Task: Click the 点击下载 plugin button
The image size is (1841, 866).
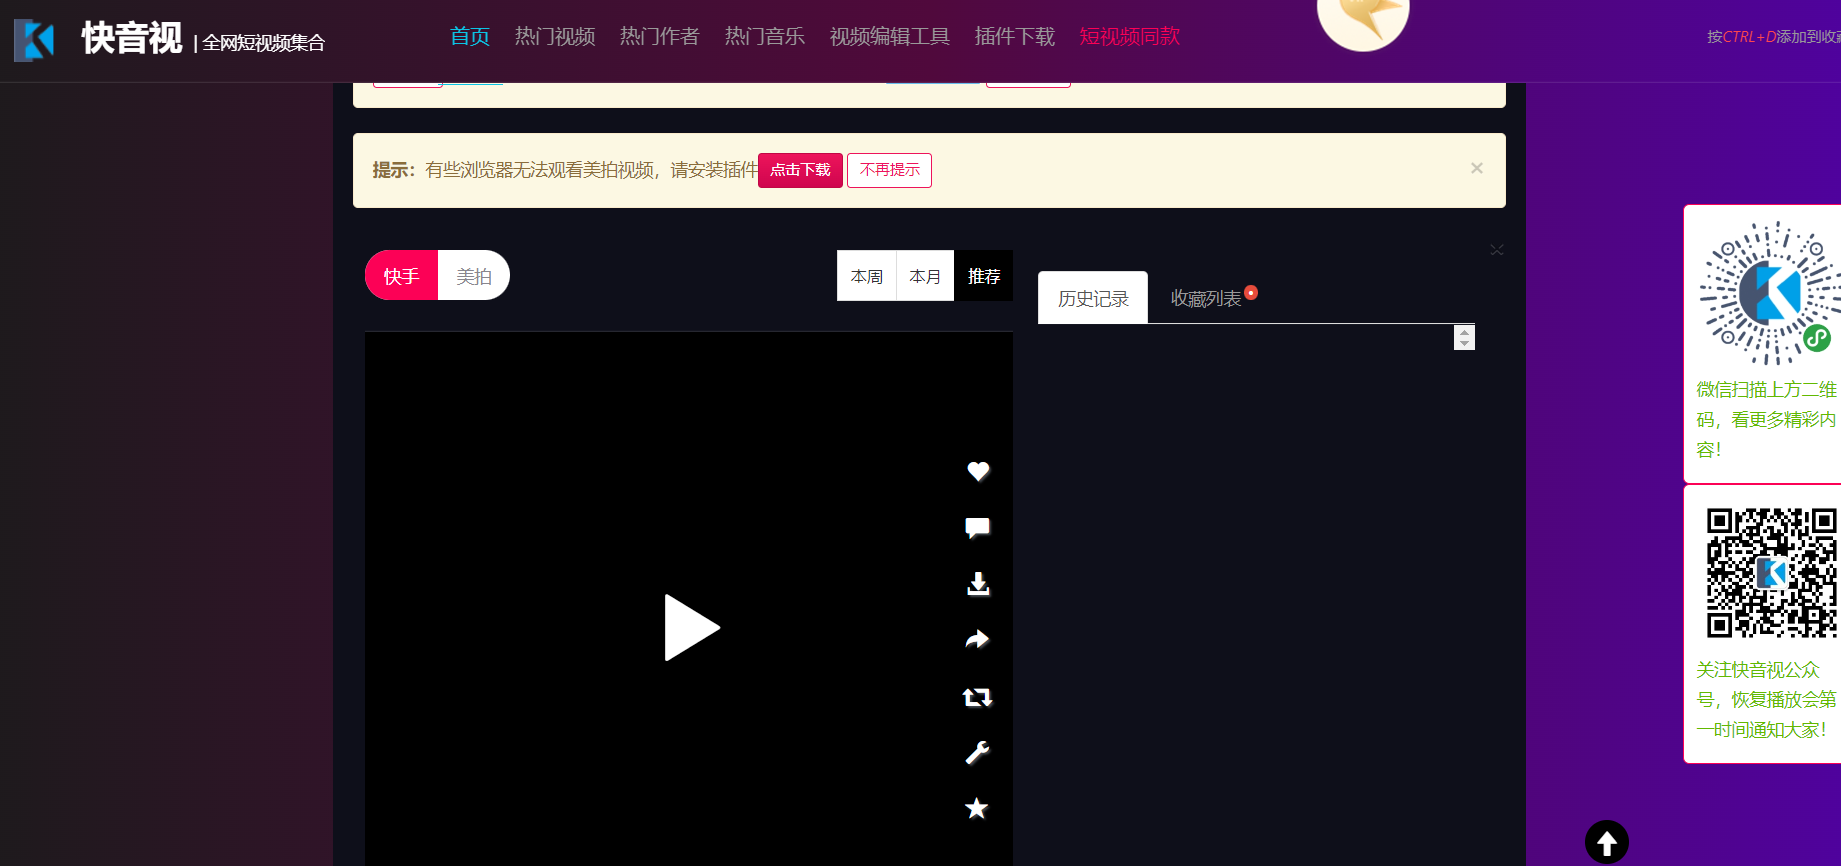Action: [x=800, y=170]
